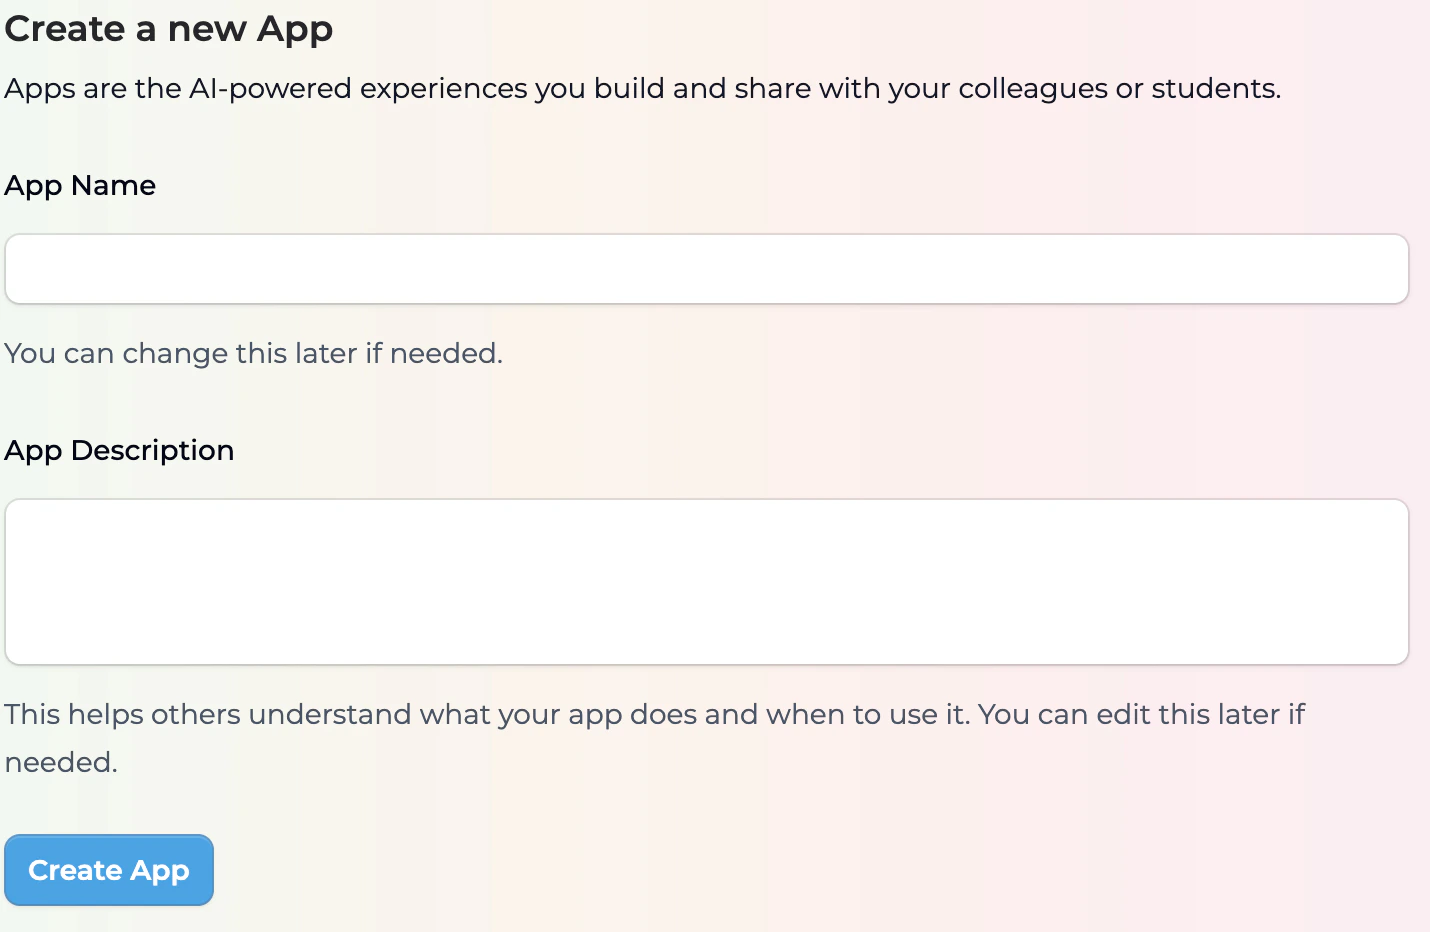Click the 'Create a new App' heading

168,28
